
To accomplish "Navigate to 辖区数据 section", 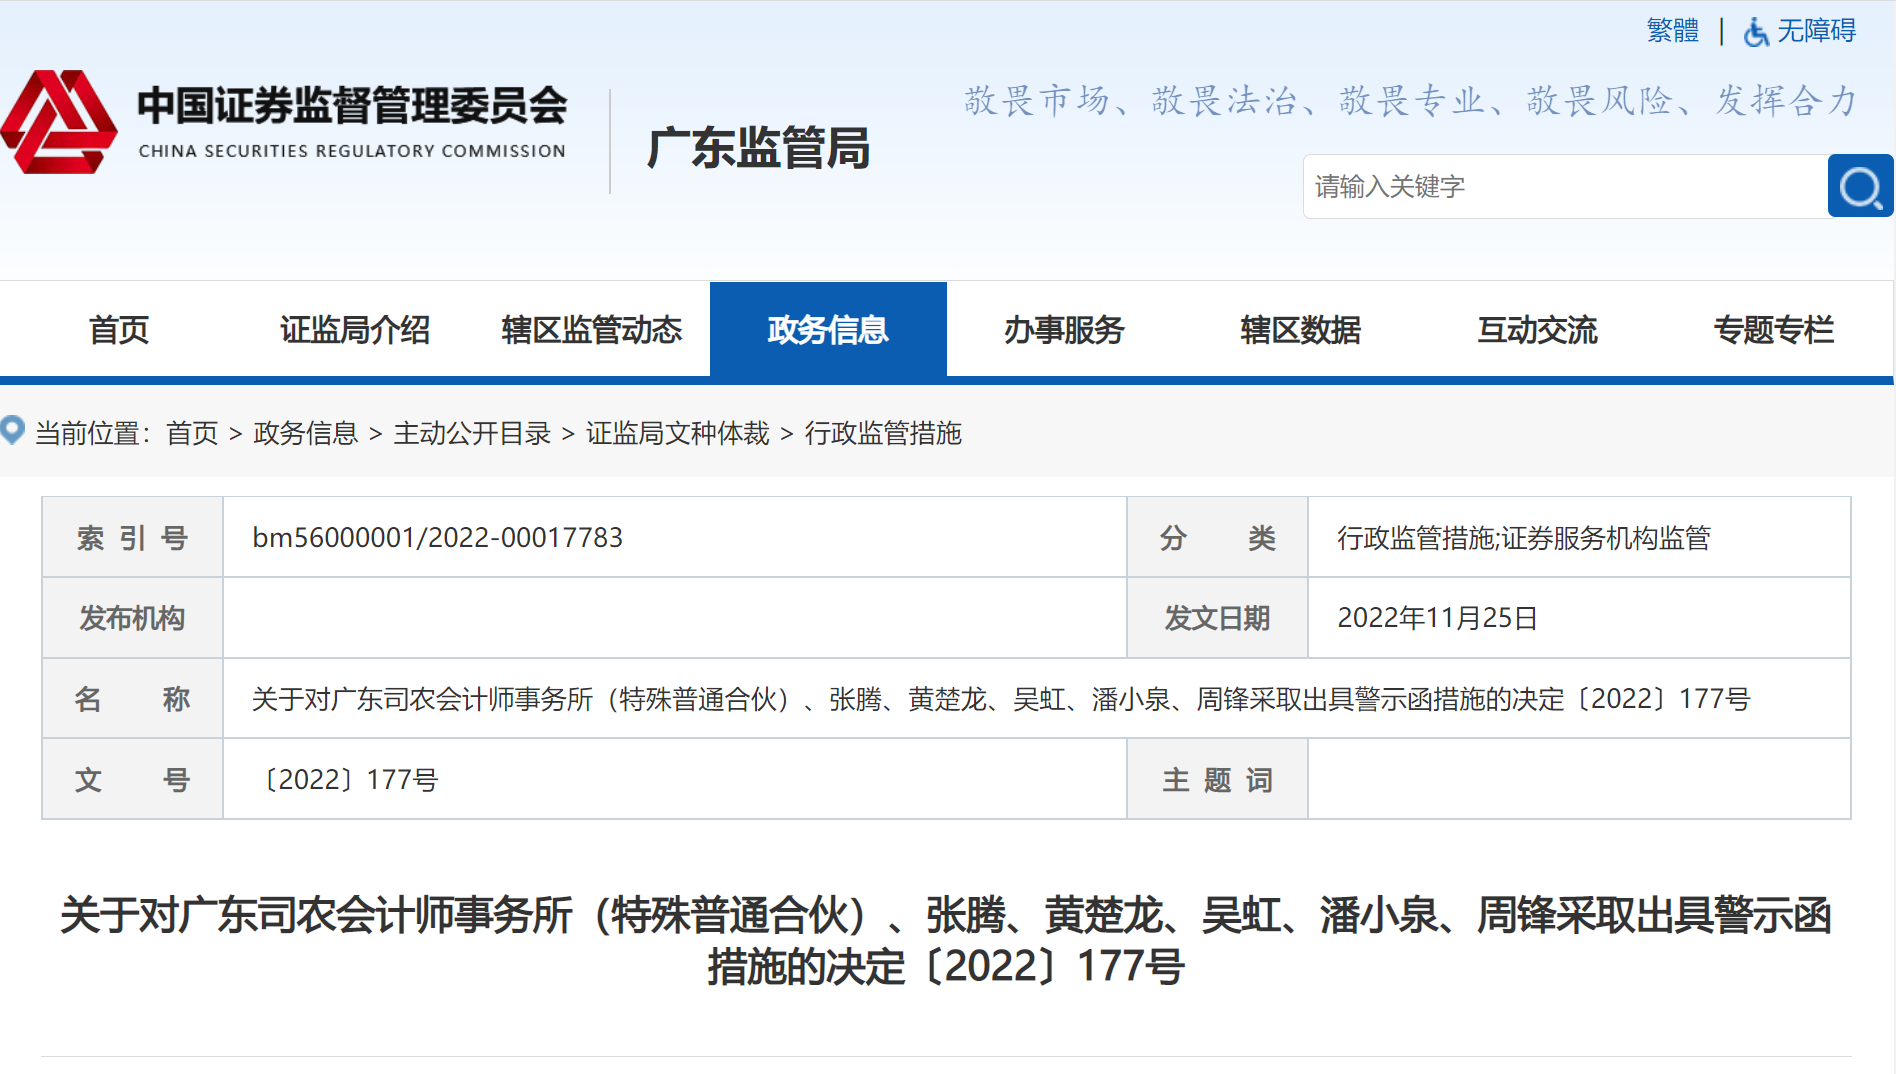I will 1300,330.
